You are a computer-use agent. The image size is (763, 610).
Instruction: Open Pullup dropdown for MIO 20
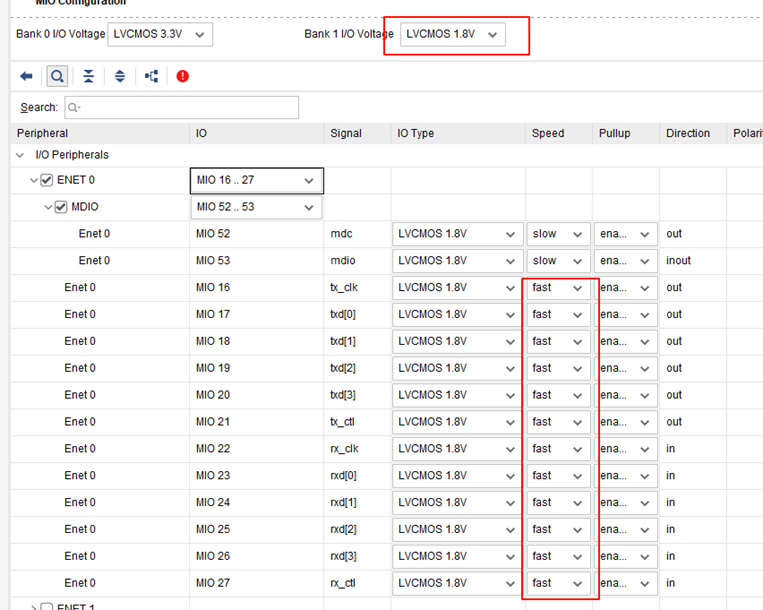(625, 395)
